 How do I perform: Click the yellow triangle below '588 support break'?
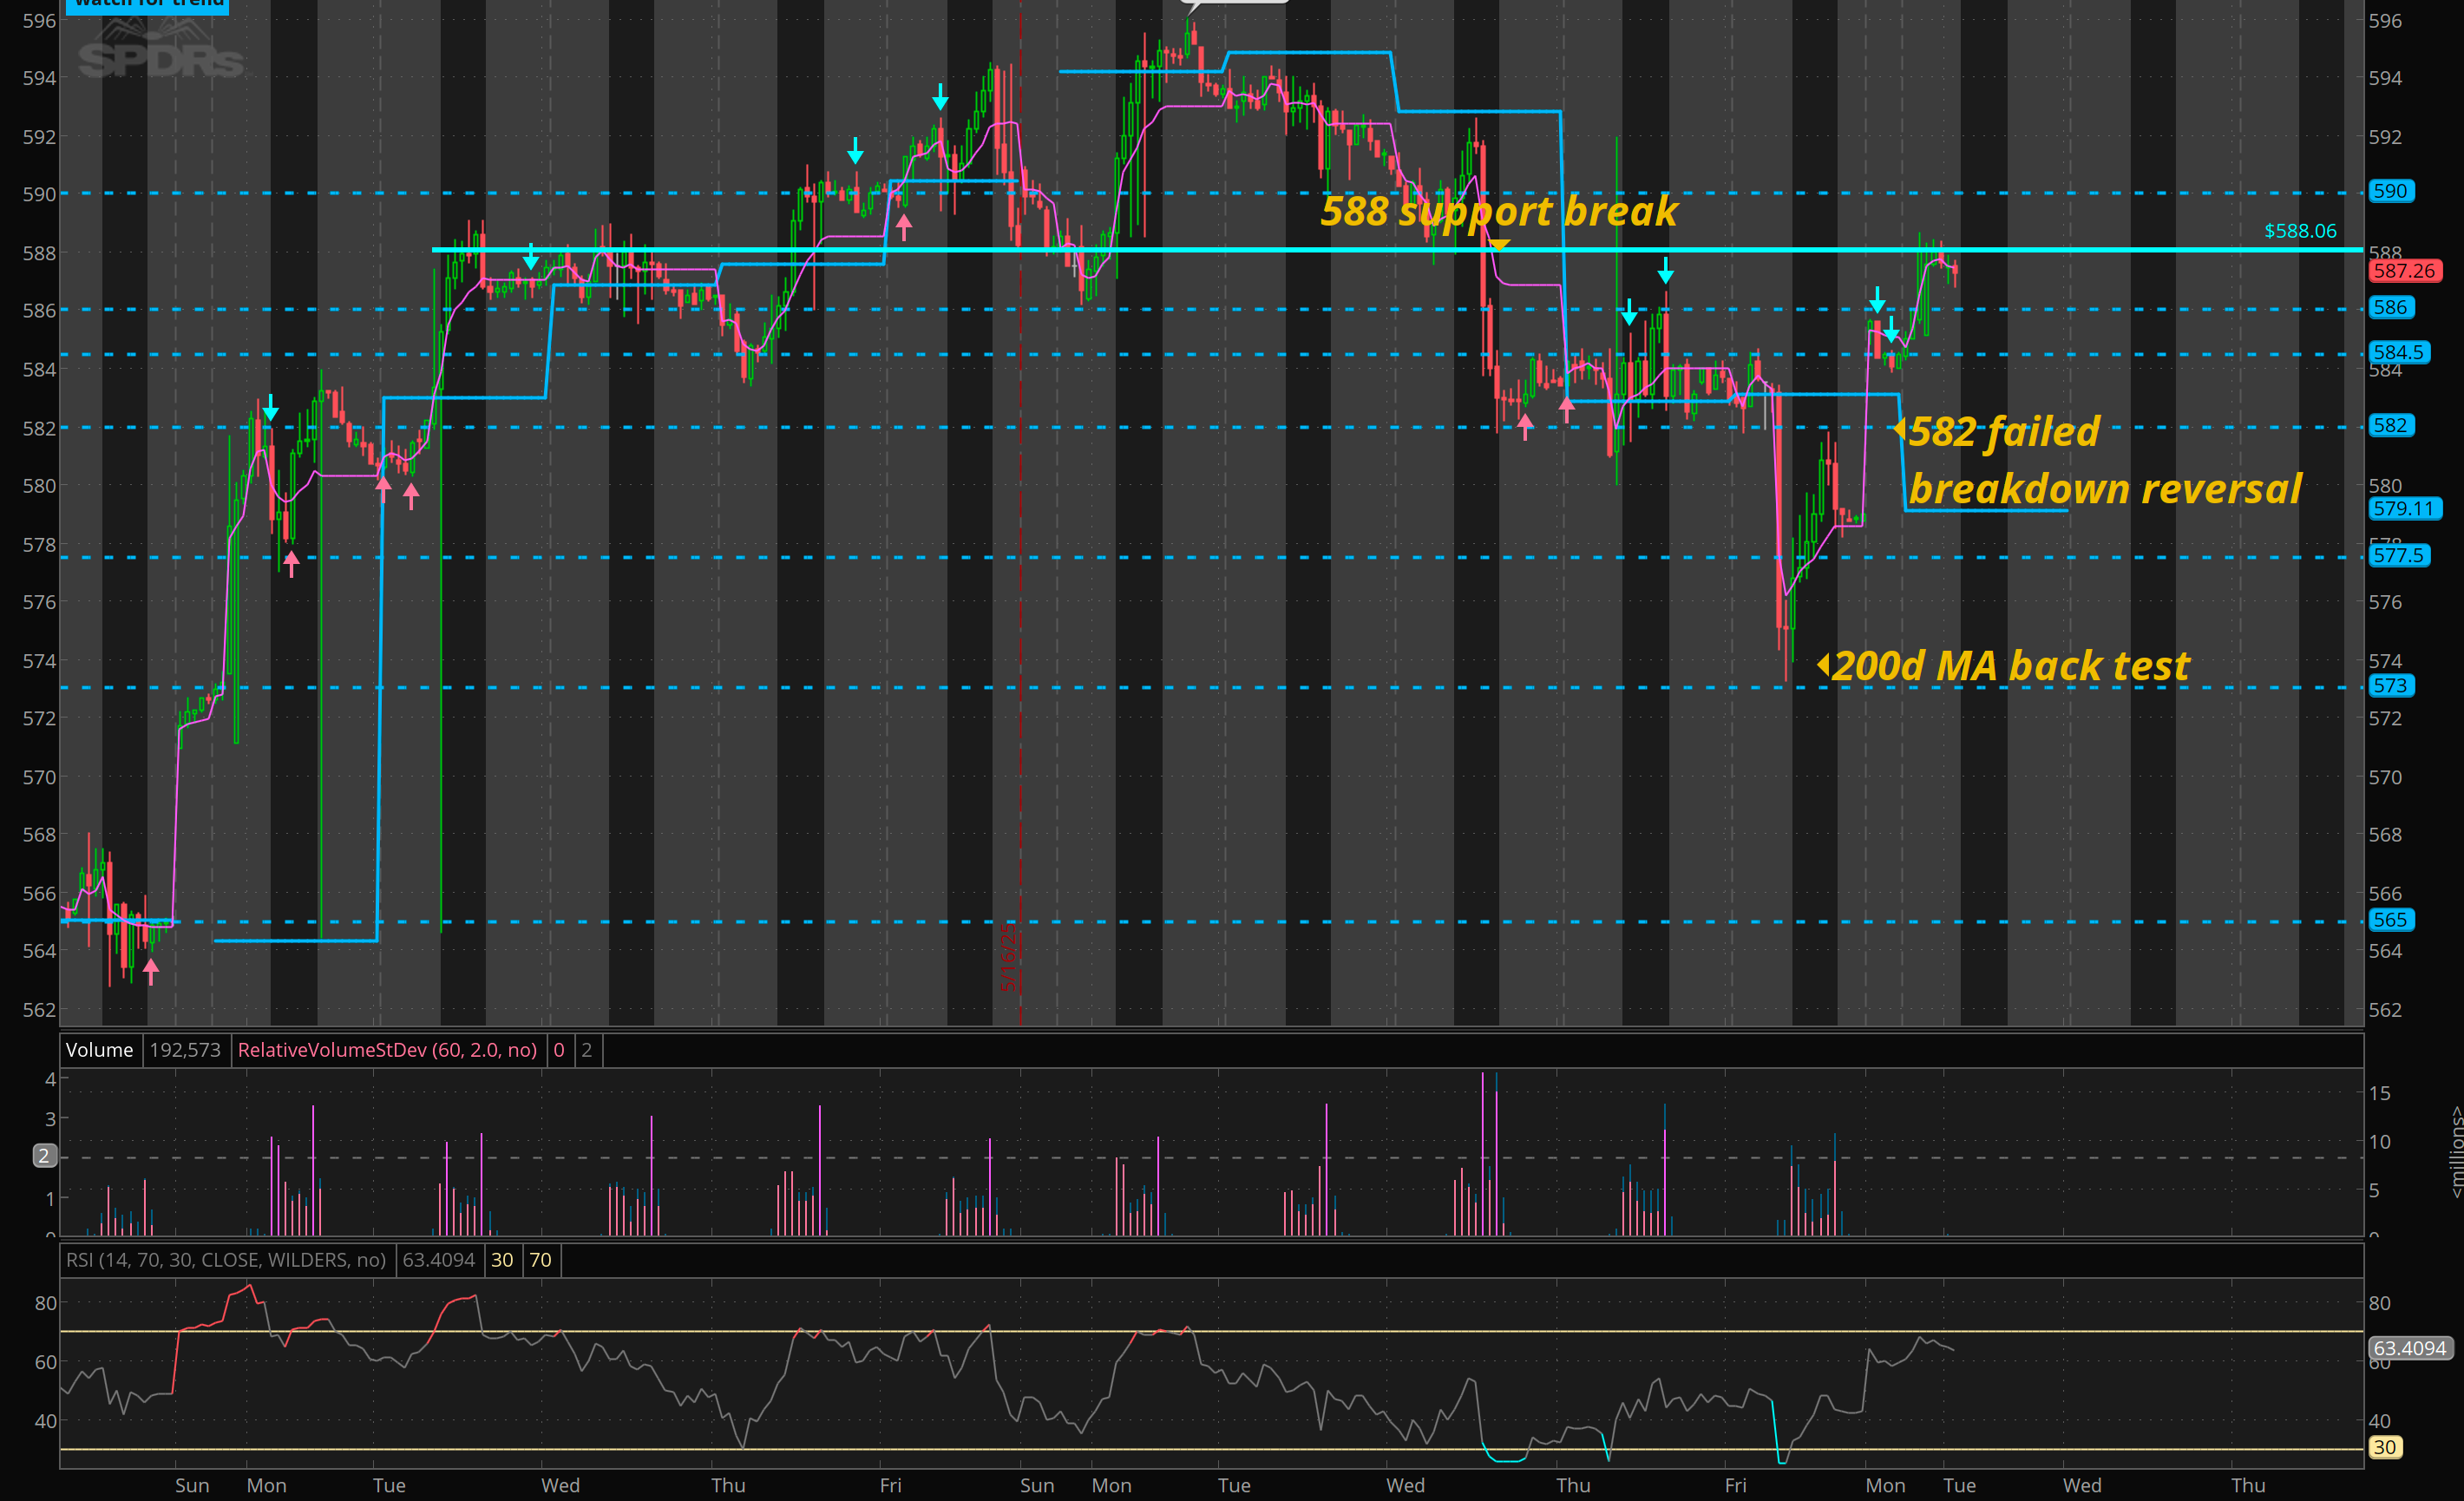(1498, 245)
